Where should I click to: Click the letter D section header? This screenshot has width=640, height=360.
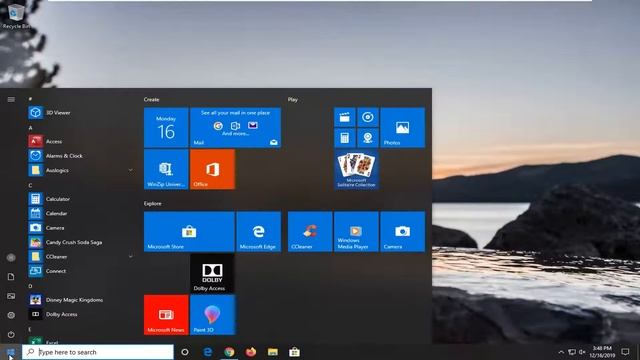(x=30, y=286)
